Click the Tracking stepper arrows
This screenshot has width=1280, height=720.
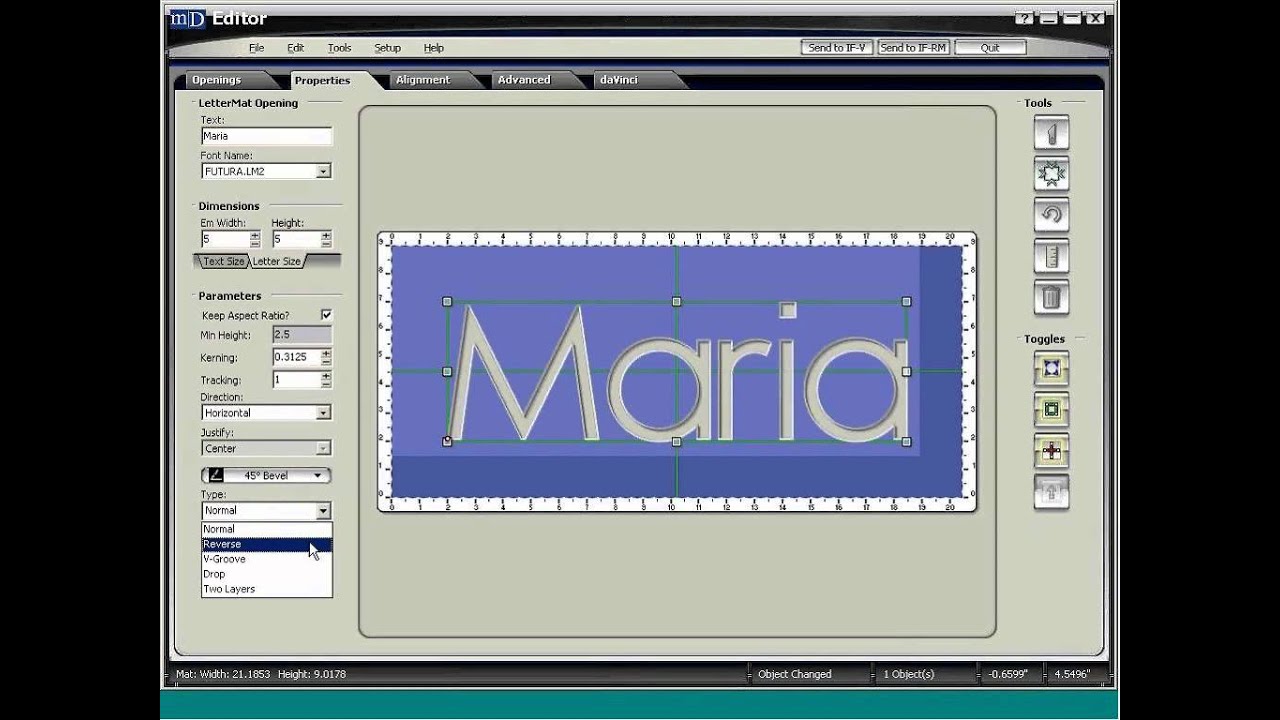click(x=326, y=380)
